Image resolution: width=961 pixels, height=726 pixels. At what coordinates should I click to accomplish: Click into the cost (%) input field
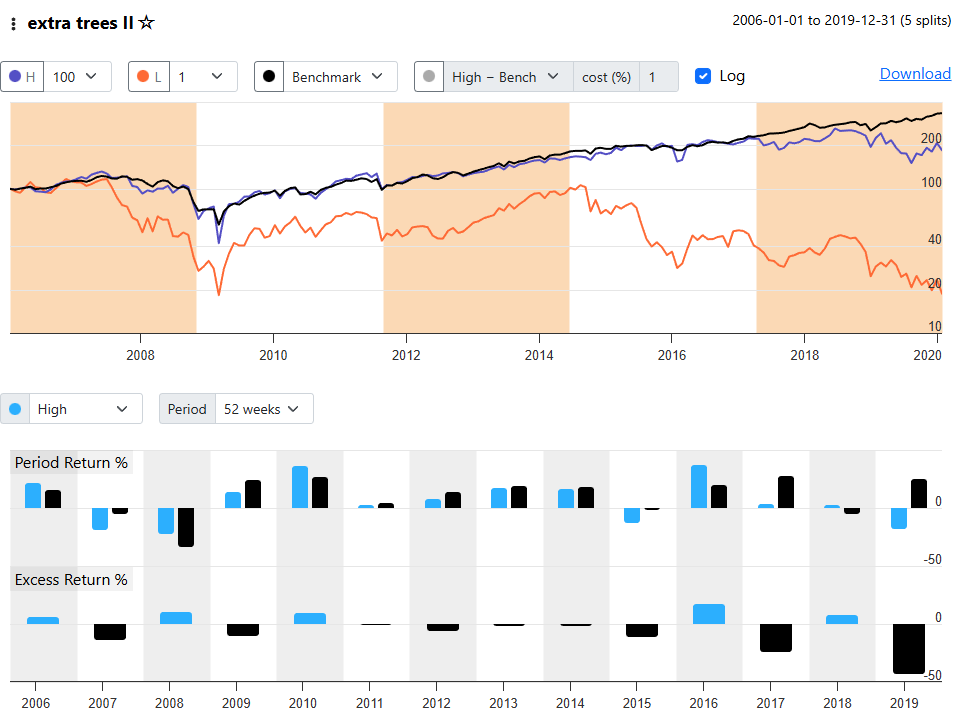coord(658,77)
